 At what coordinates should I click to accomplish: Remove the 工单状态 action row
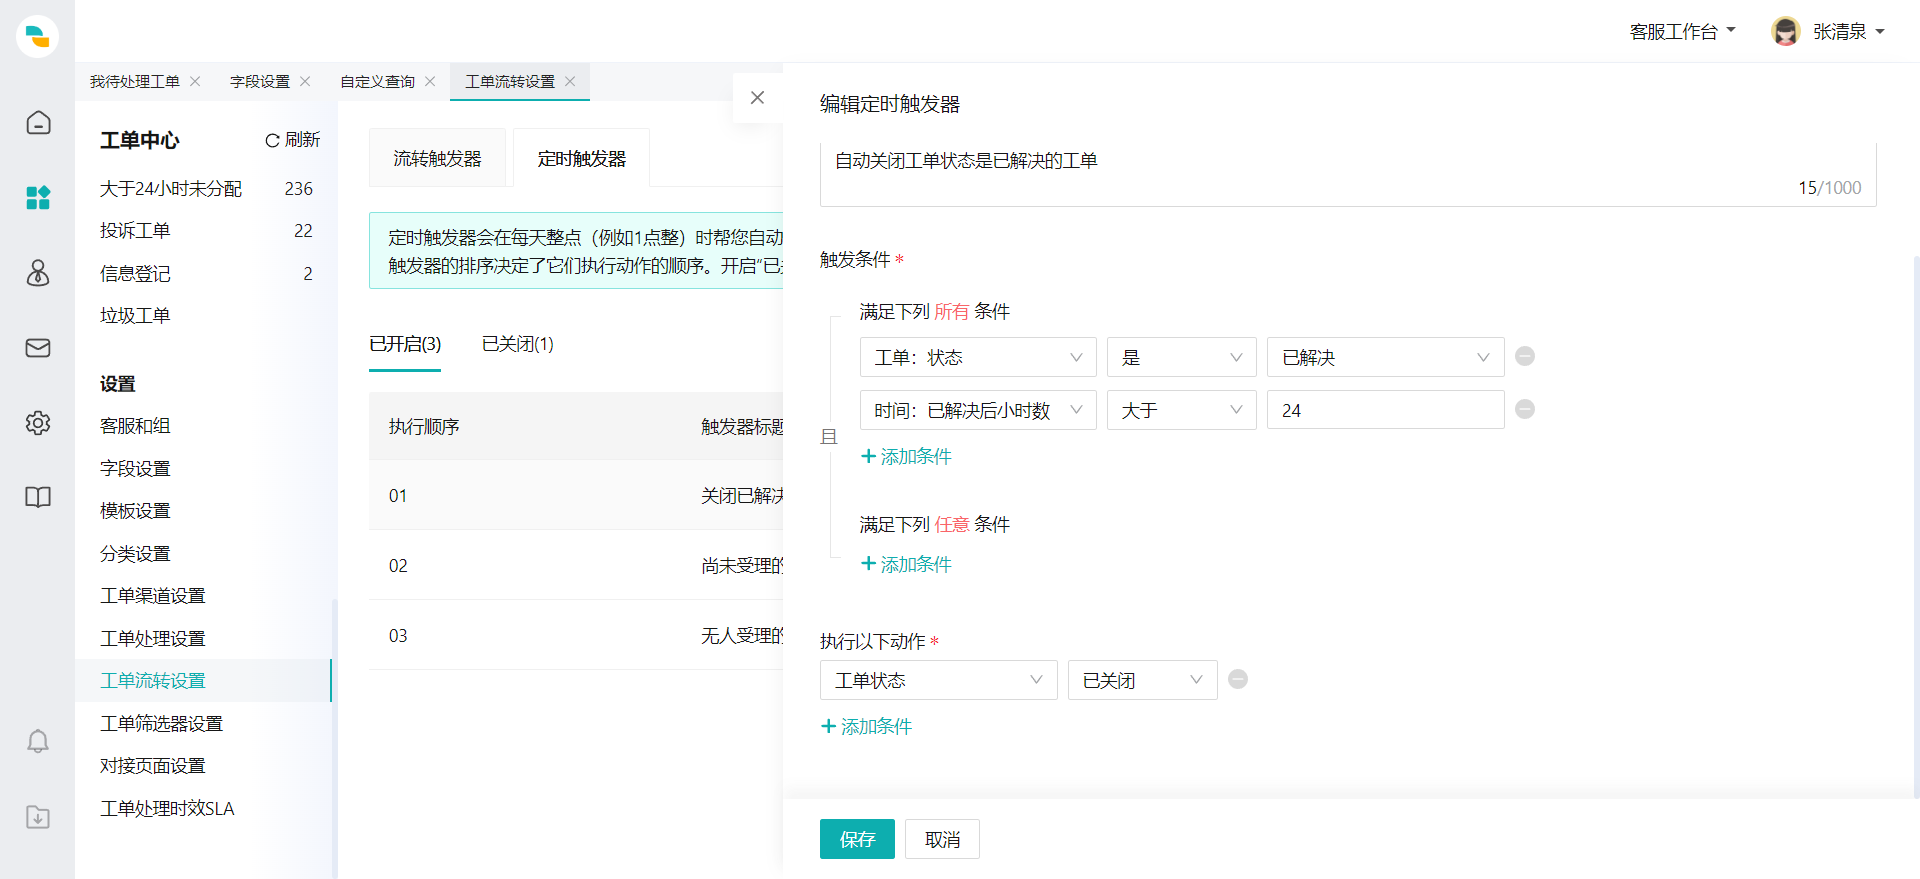[1238, 679]
